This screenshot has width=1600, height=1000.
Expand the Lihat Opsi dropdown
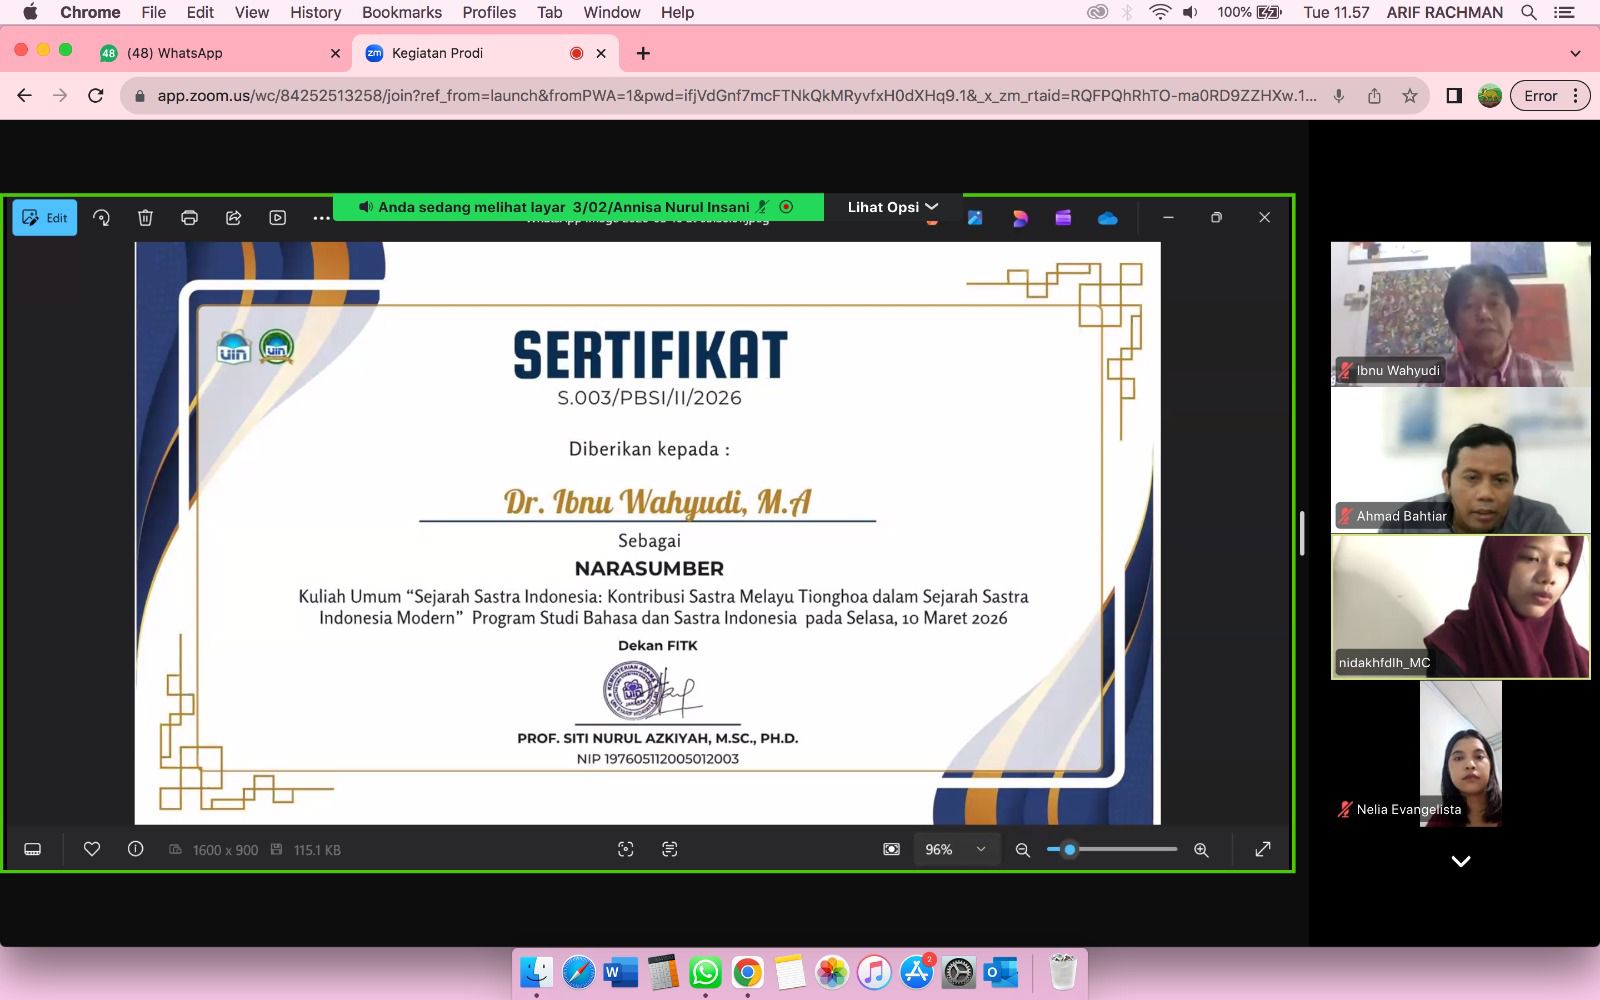892,207
